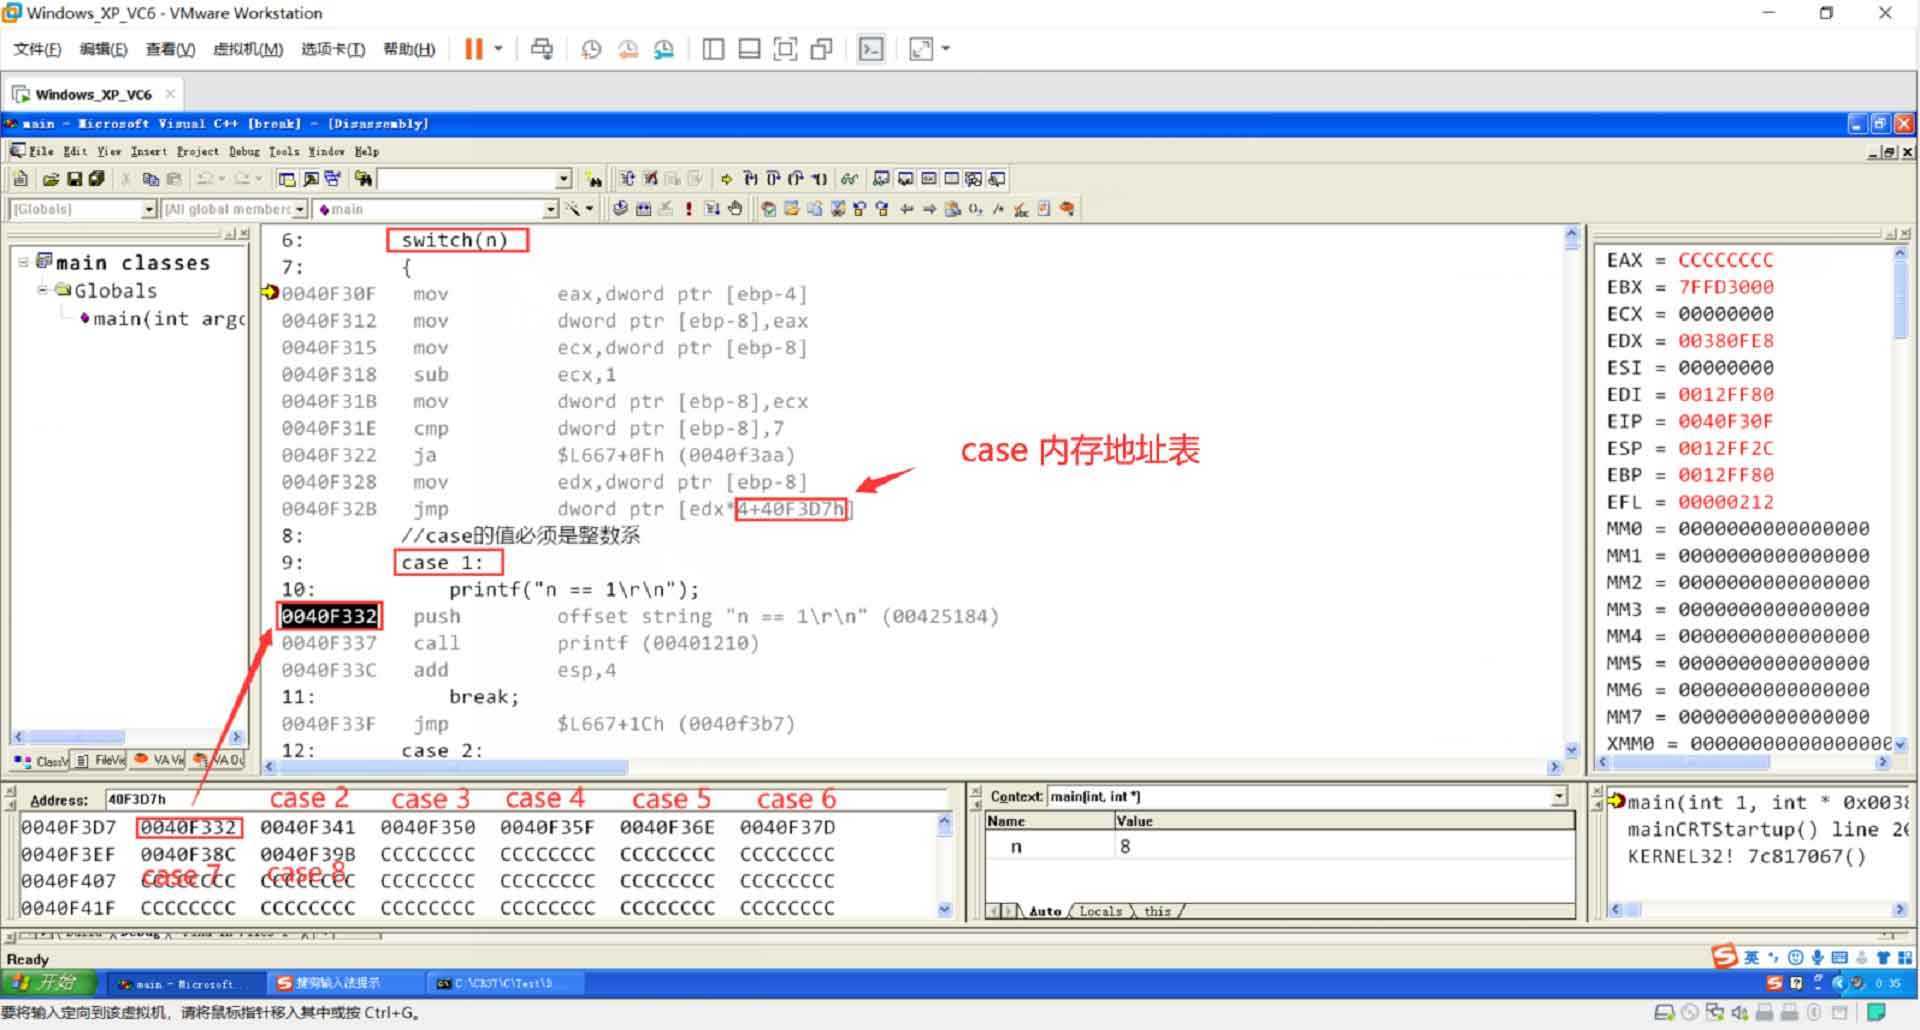
Task: Toggle the Registers window icon
Action: click(x=928, y=179)
